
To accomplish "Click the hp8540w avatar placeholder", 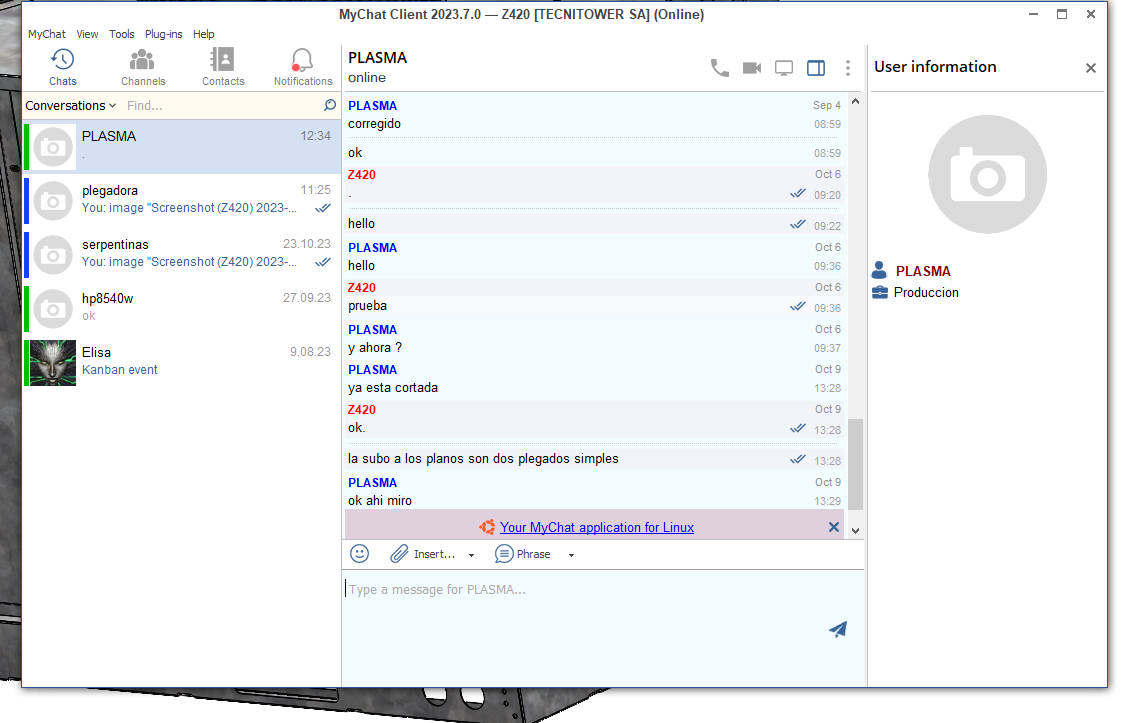I will (x=53, y=309).
